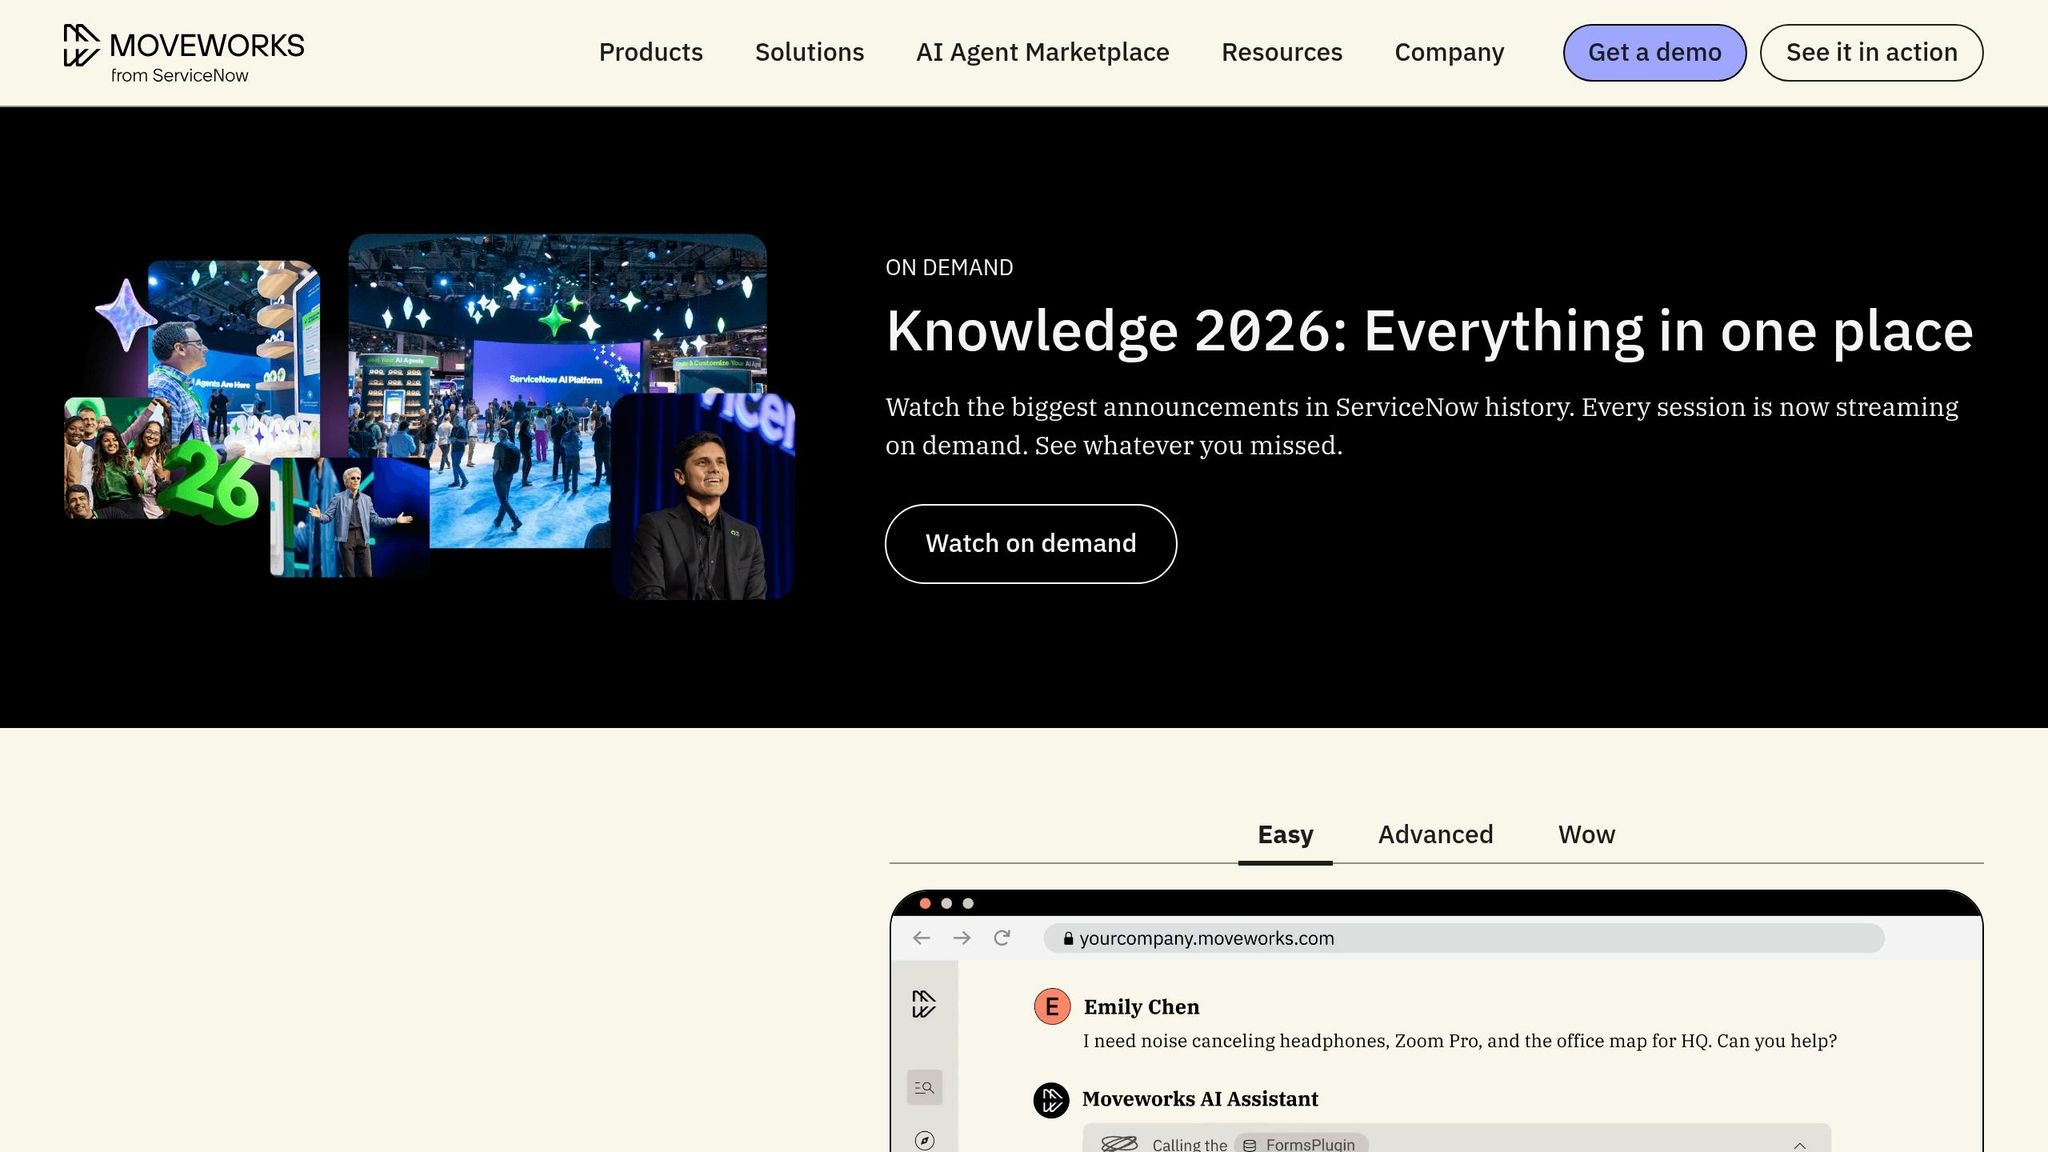Click the reload icon in the demo browser

point(1002,938)
